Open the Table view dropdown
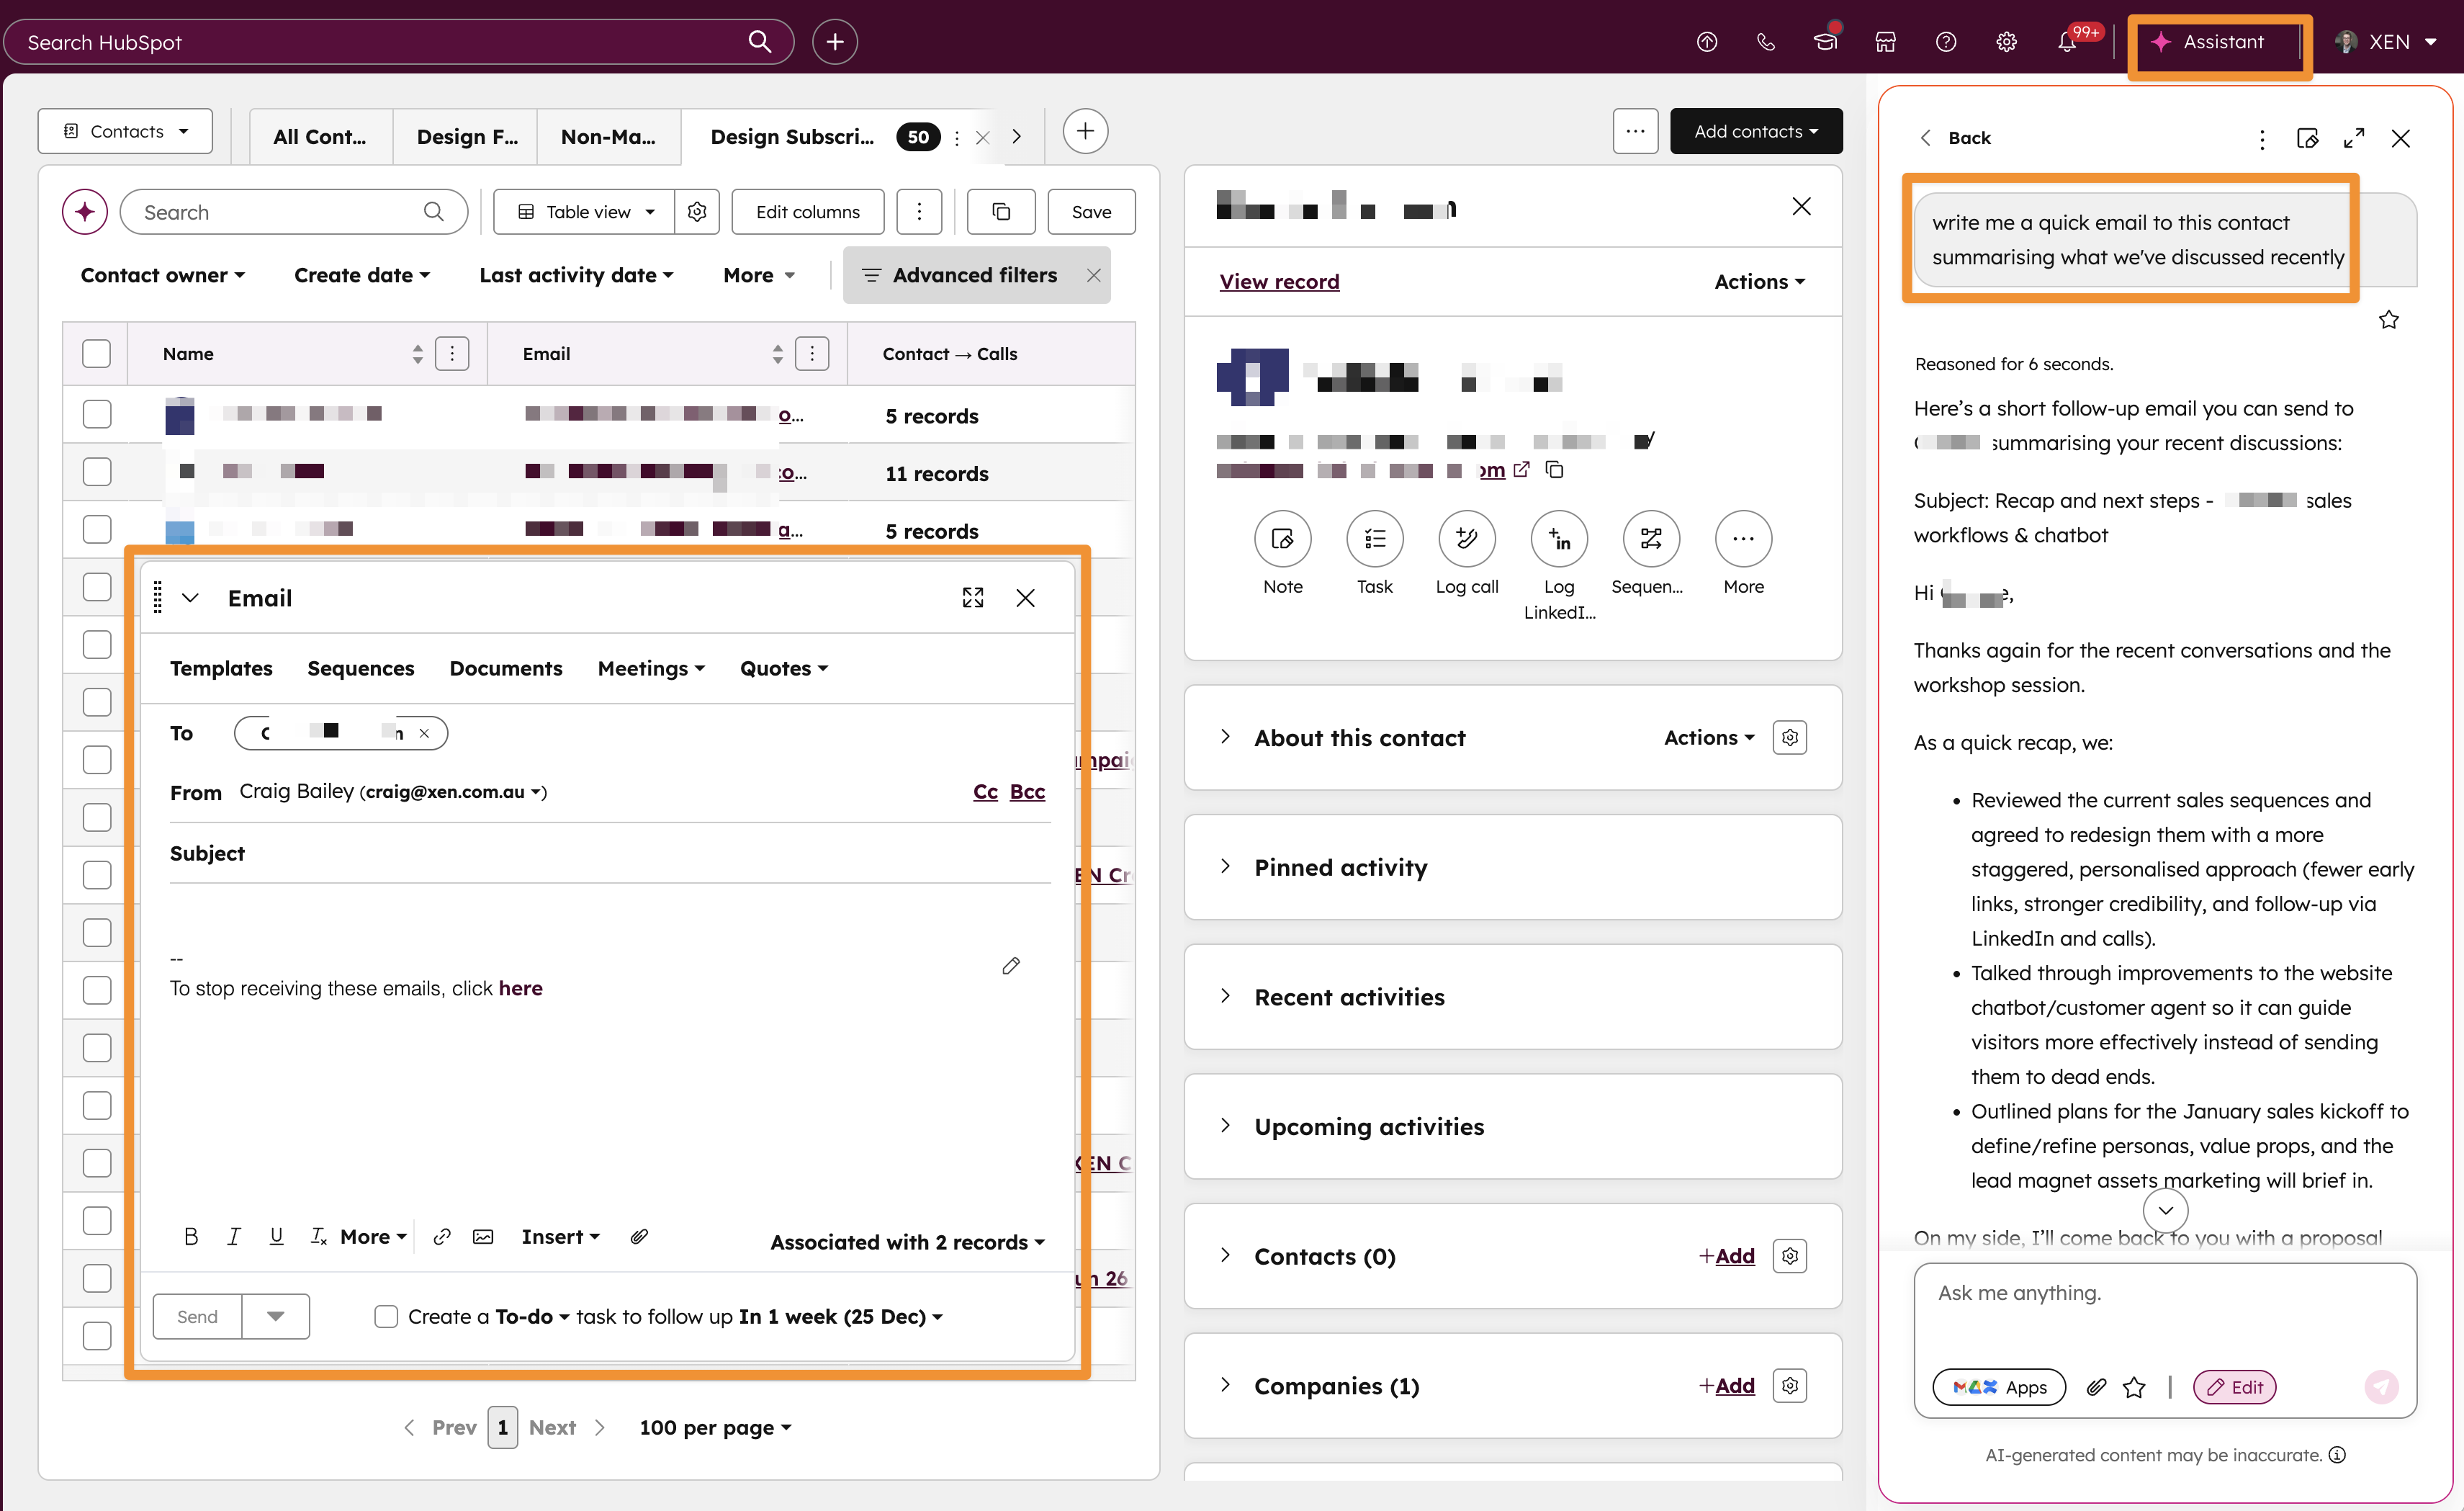The image size is (2464, 1511). (x=586, y=212)
